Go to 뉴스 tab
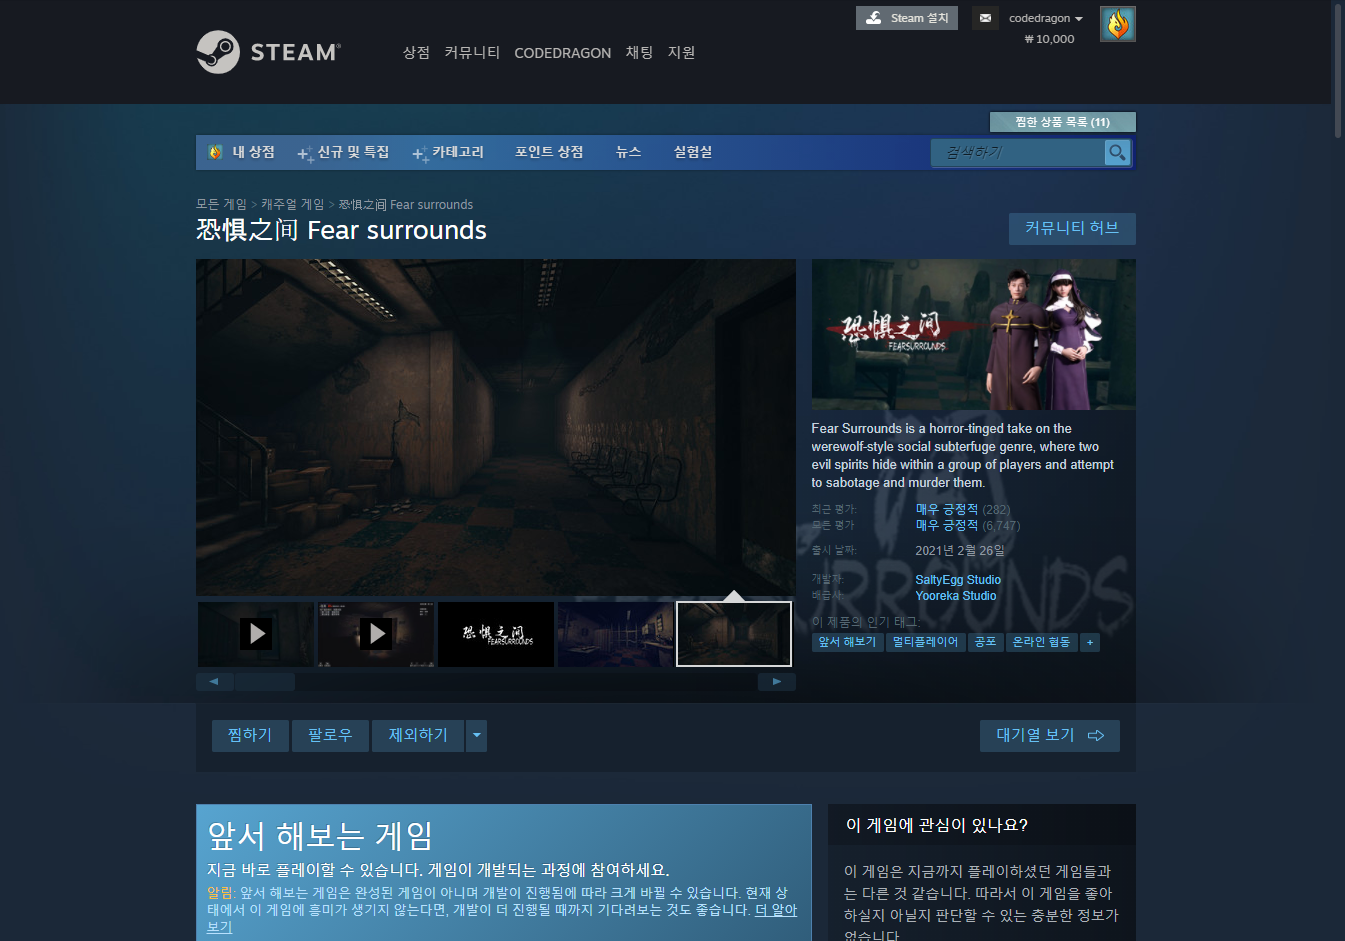 [x=628, y=152]
